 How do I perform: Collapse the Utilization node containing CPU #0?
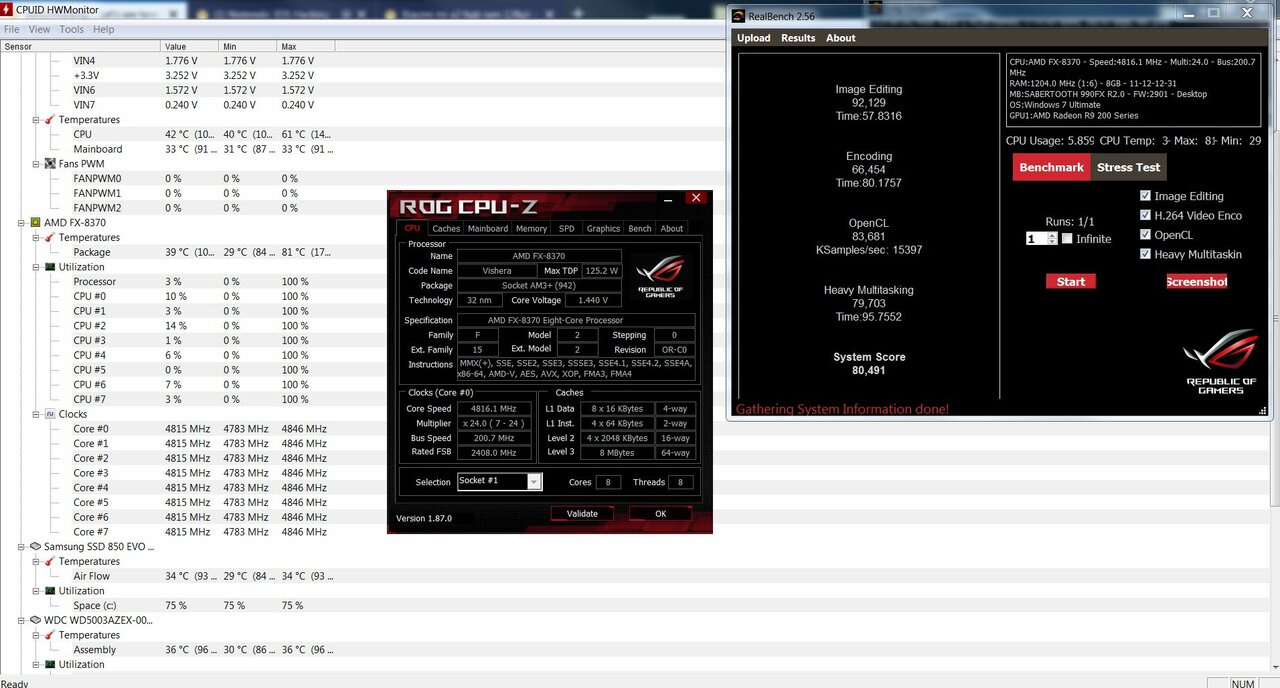[36, 267]
